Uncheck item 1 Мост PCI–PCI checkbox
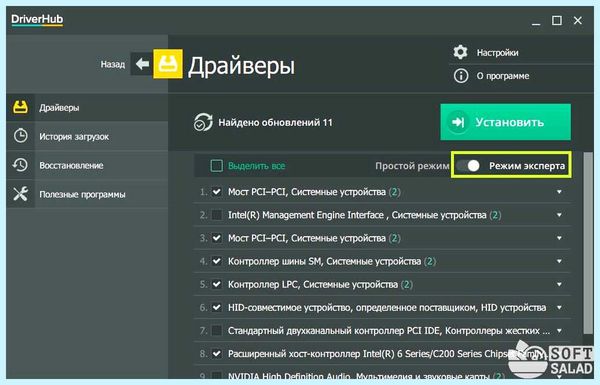 click(217, 192)
